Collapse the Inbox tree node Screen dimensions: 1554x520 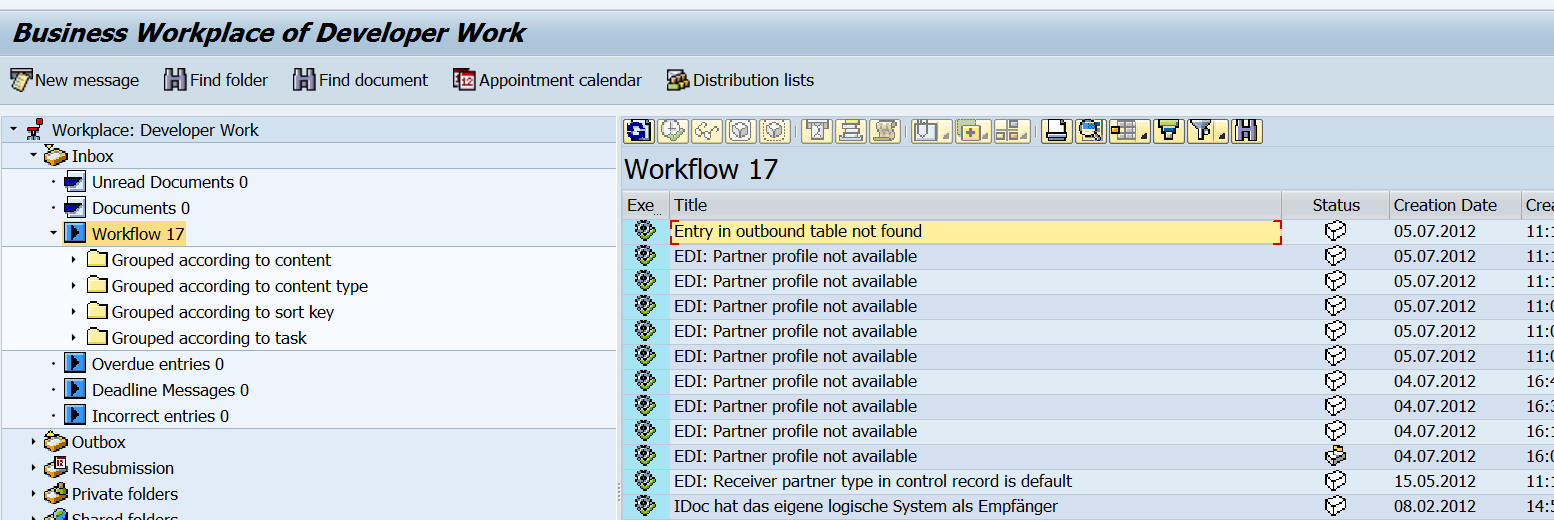[34, 156]
